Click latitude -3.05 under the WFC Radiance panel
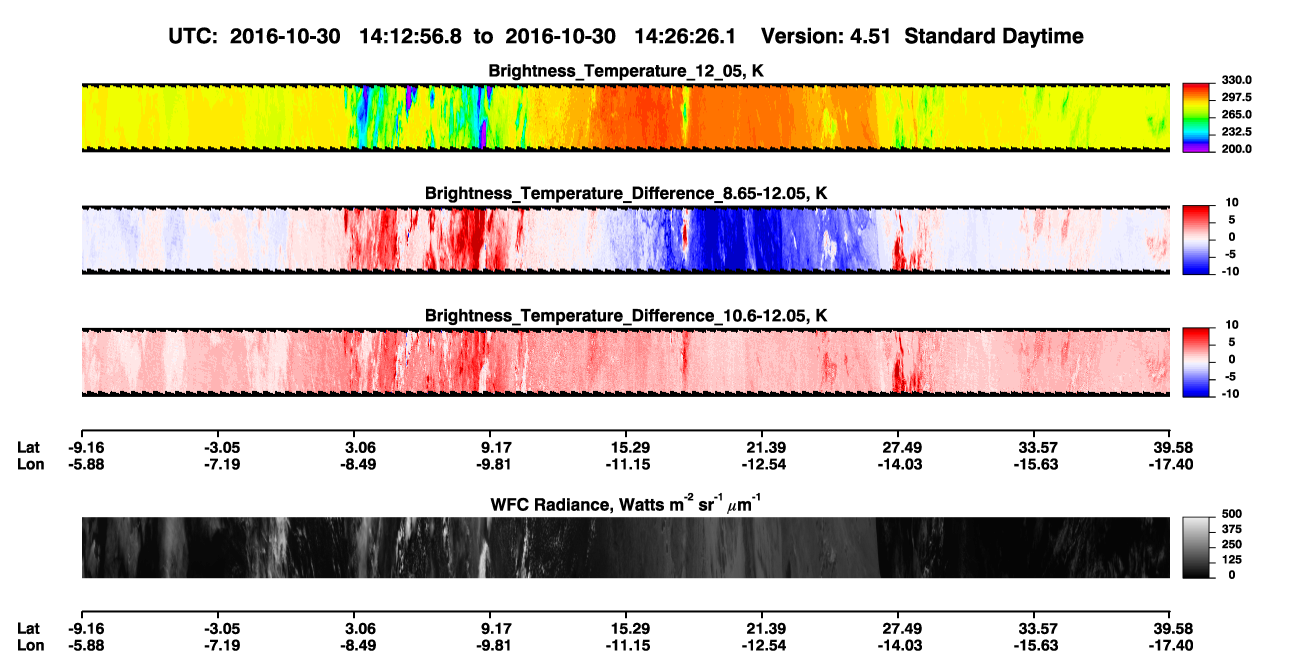The height and width of the screenshot is (667, 1300). pyautogui.click(x=222, y=628)
